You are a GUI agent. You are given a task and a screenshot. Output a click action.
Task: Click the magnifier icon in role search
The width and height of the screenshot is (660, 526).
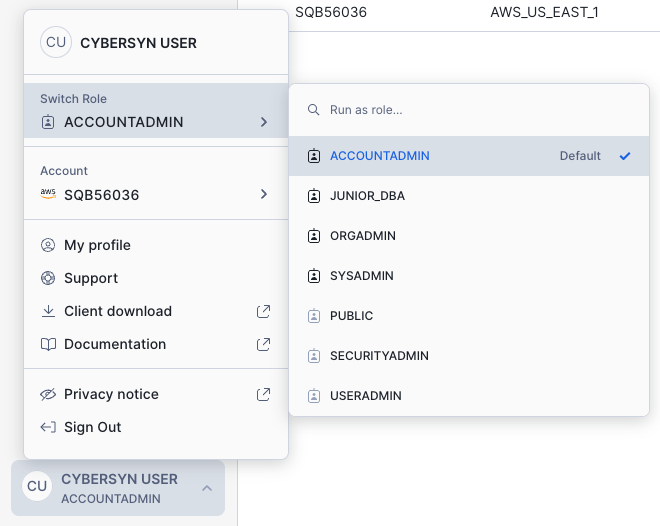[x=314, y=110]
